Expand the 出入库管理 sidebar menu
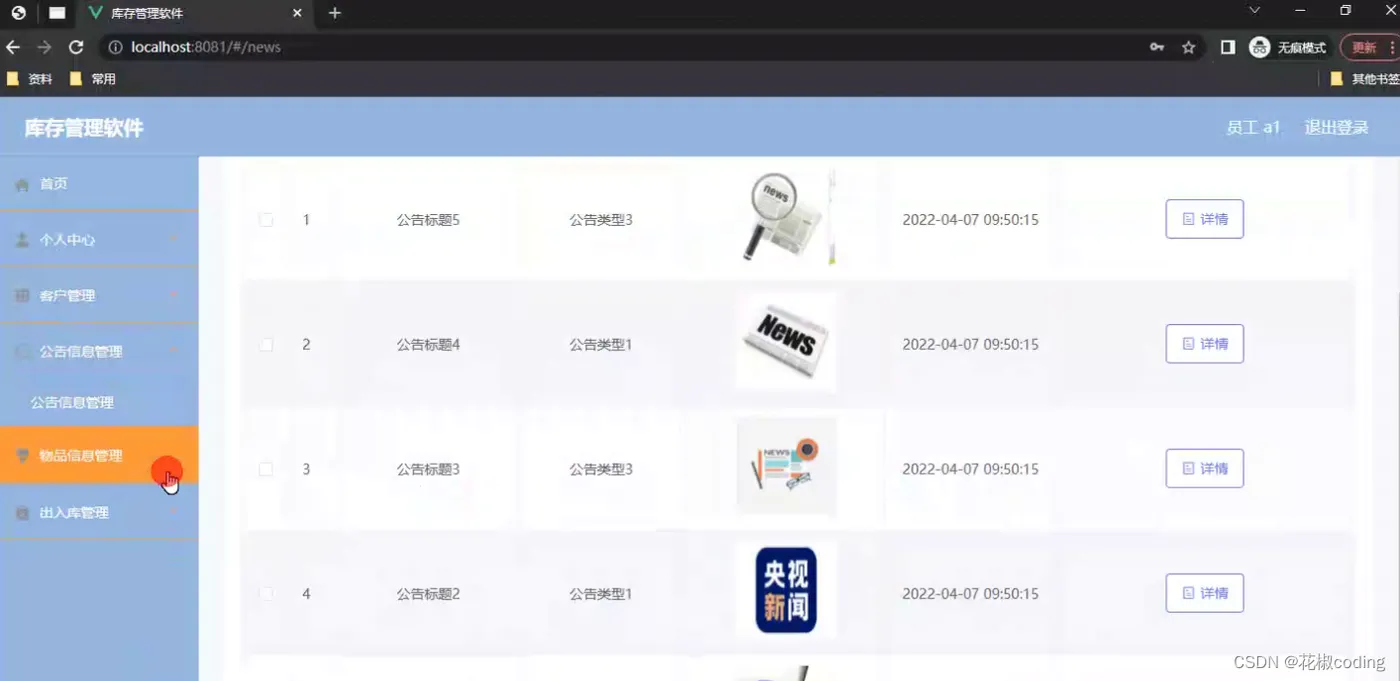1400x681 pixels. point(99,512)
